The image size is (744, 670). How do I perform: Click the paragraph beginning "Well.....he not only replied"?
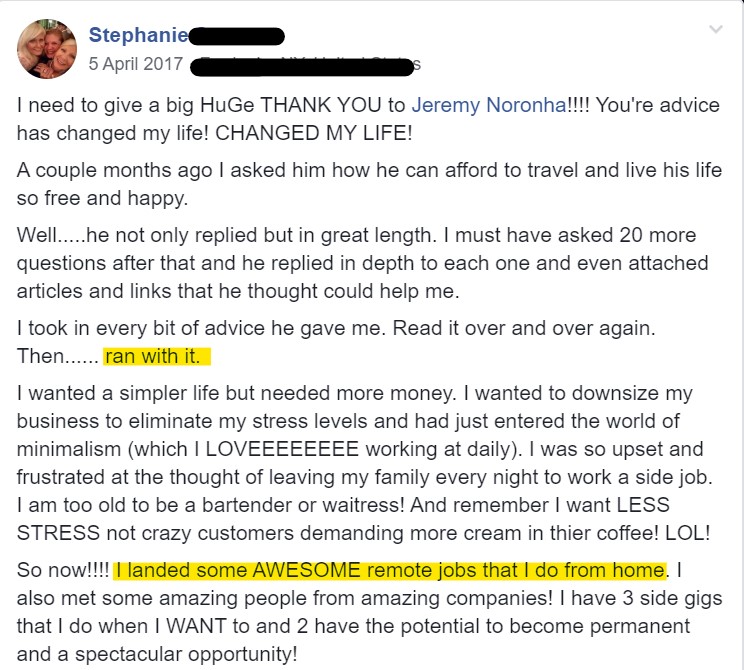[363, 263]
